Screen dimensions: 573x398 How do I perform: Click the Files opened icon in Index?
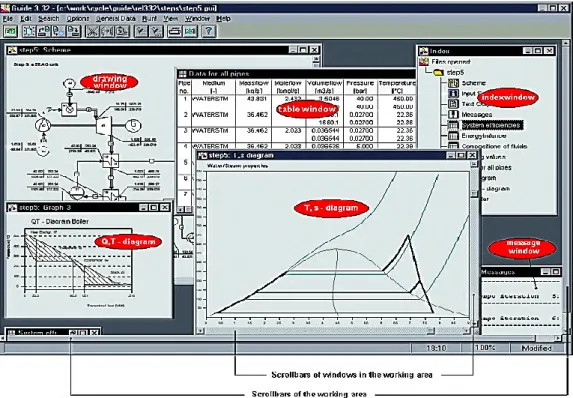point(424,62)
